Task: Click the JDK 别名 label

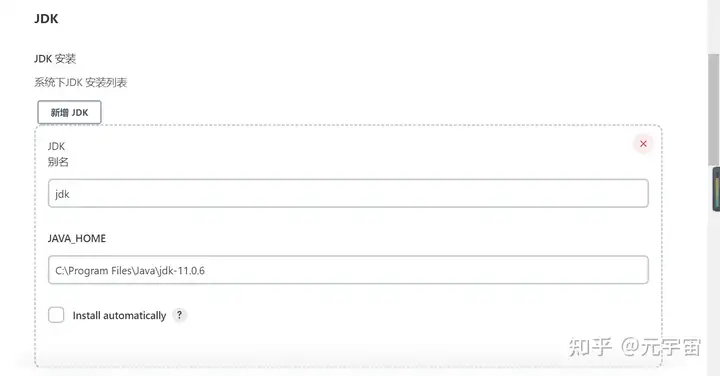Action: 58,154
